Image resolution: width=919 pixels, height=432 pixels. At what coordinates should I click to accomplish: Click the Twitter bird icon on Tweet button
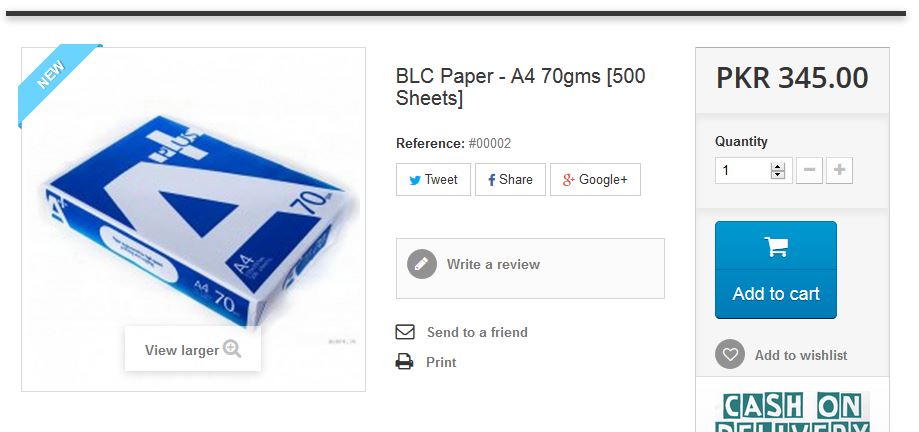pyautogui.click(x=415, y=180)
